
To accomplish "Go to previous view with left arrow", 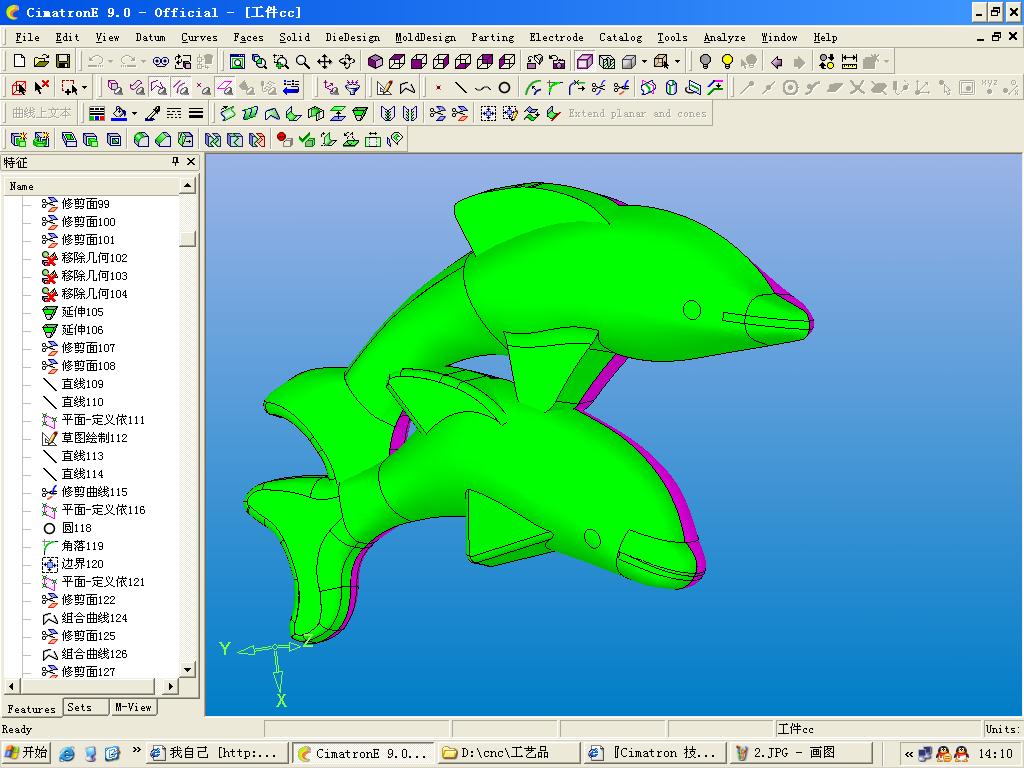I will coord(776,61).
